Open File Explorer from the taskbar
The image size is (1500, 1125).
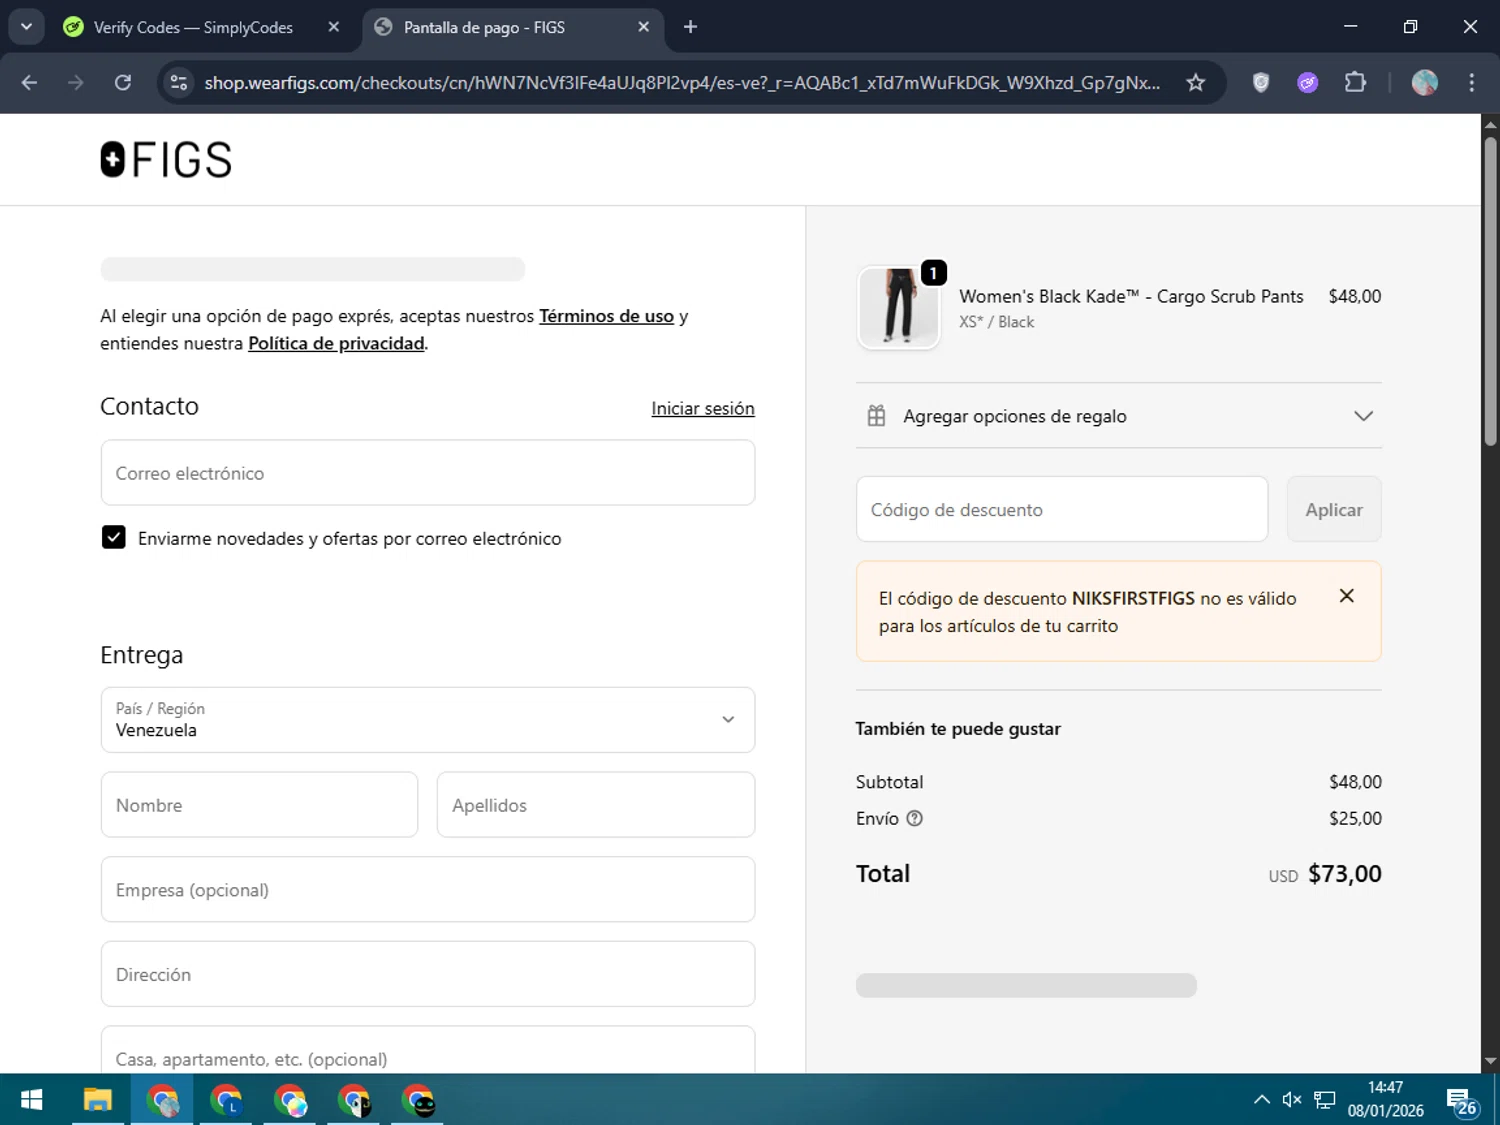pyautogui.click(x=97, y=1101)
